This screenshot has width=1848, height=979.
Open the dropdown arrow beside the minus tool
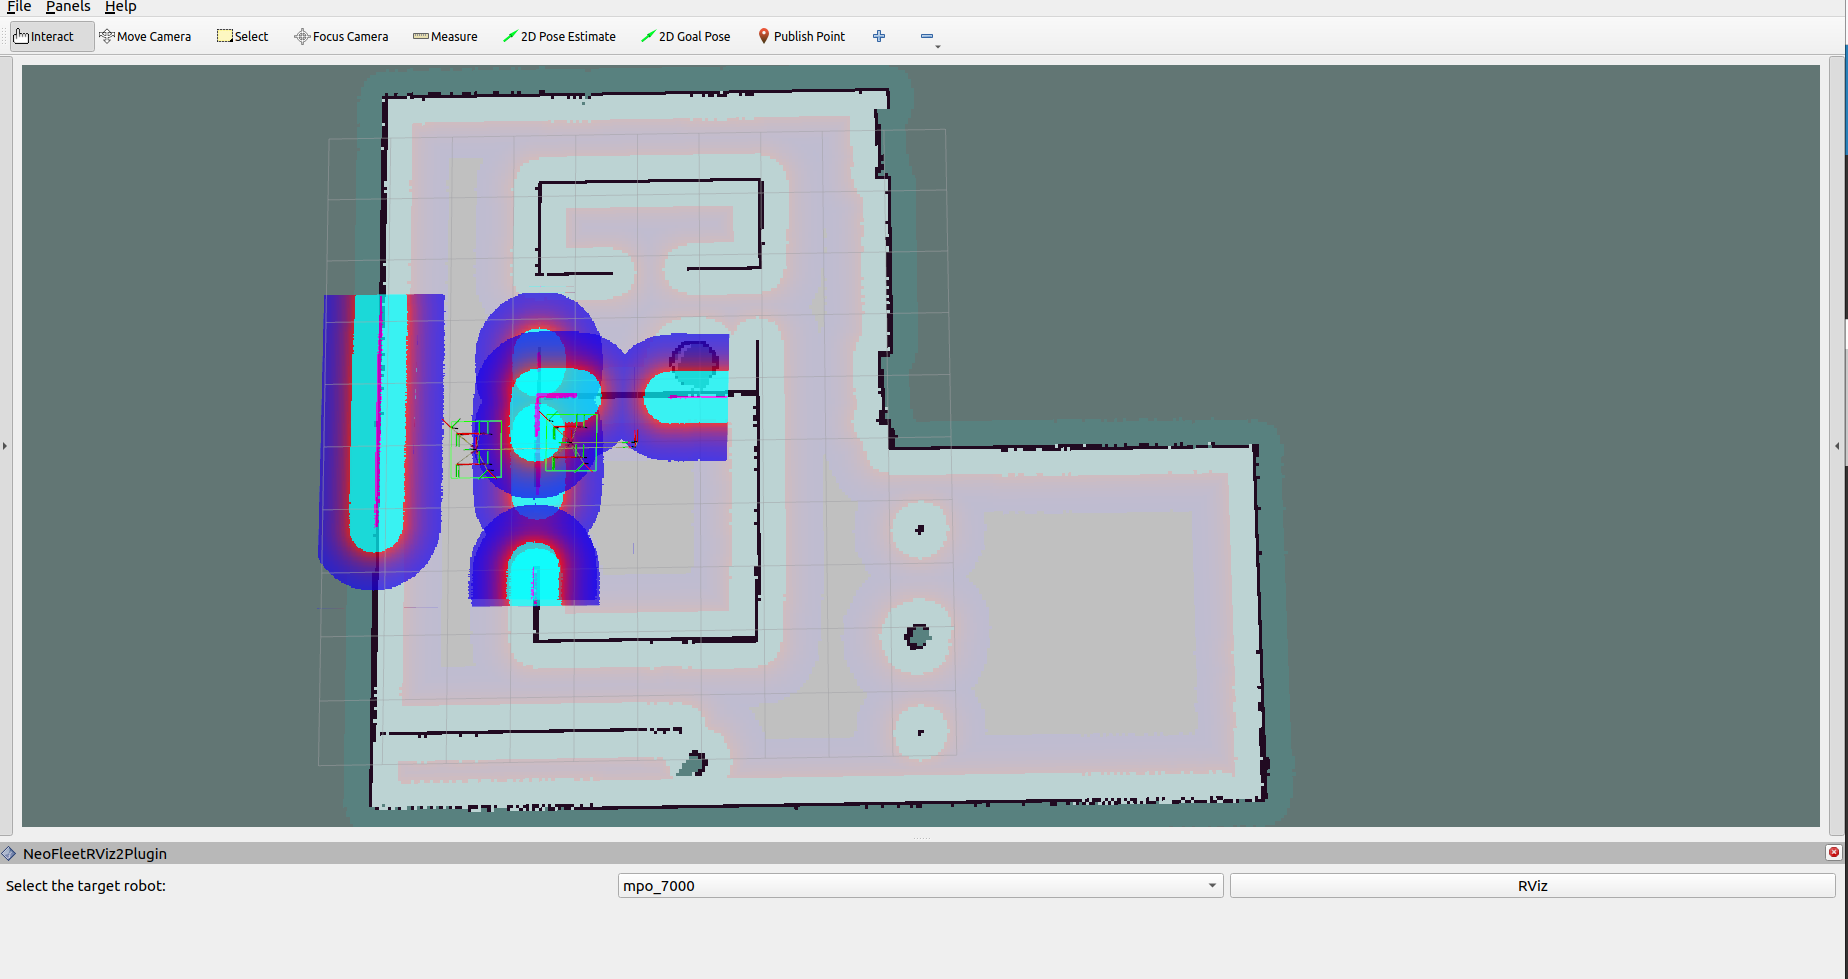938,45
